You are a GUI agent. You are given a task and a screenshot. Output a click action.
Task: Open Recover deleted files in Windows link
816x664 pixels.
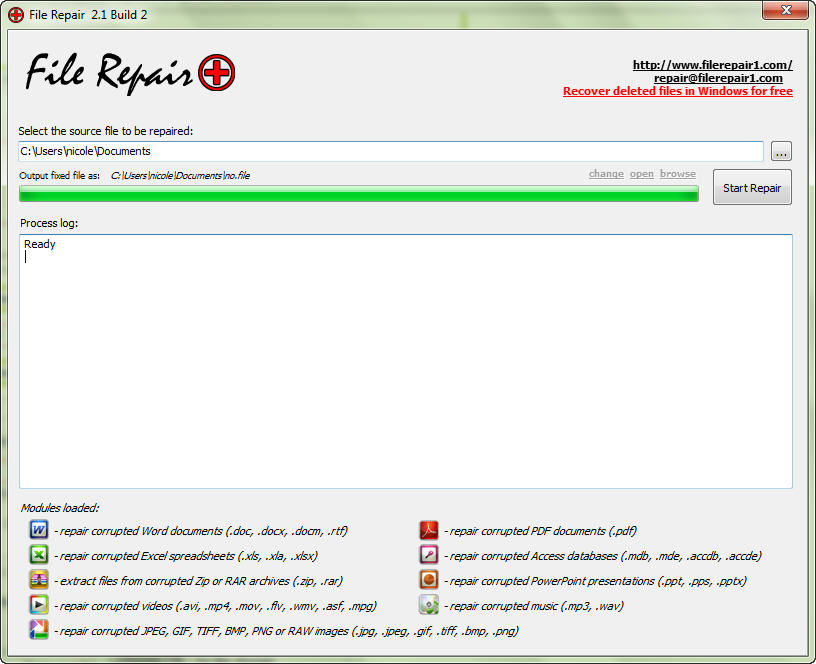[x=678, y=91]
